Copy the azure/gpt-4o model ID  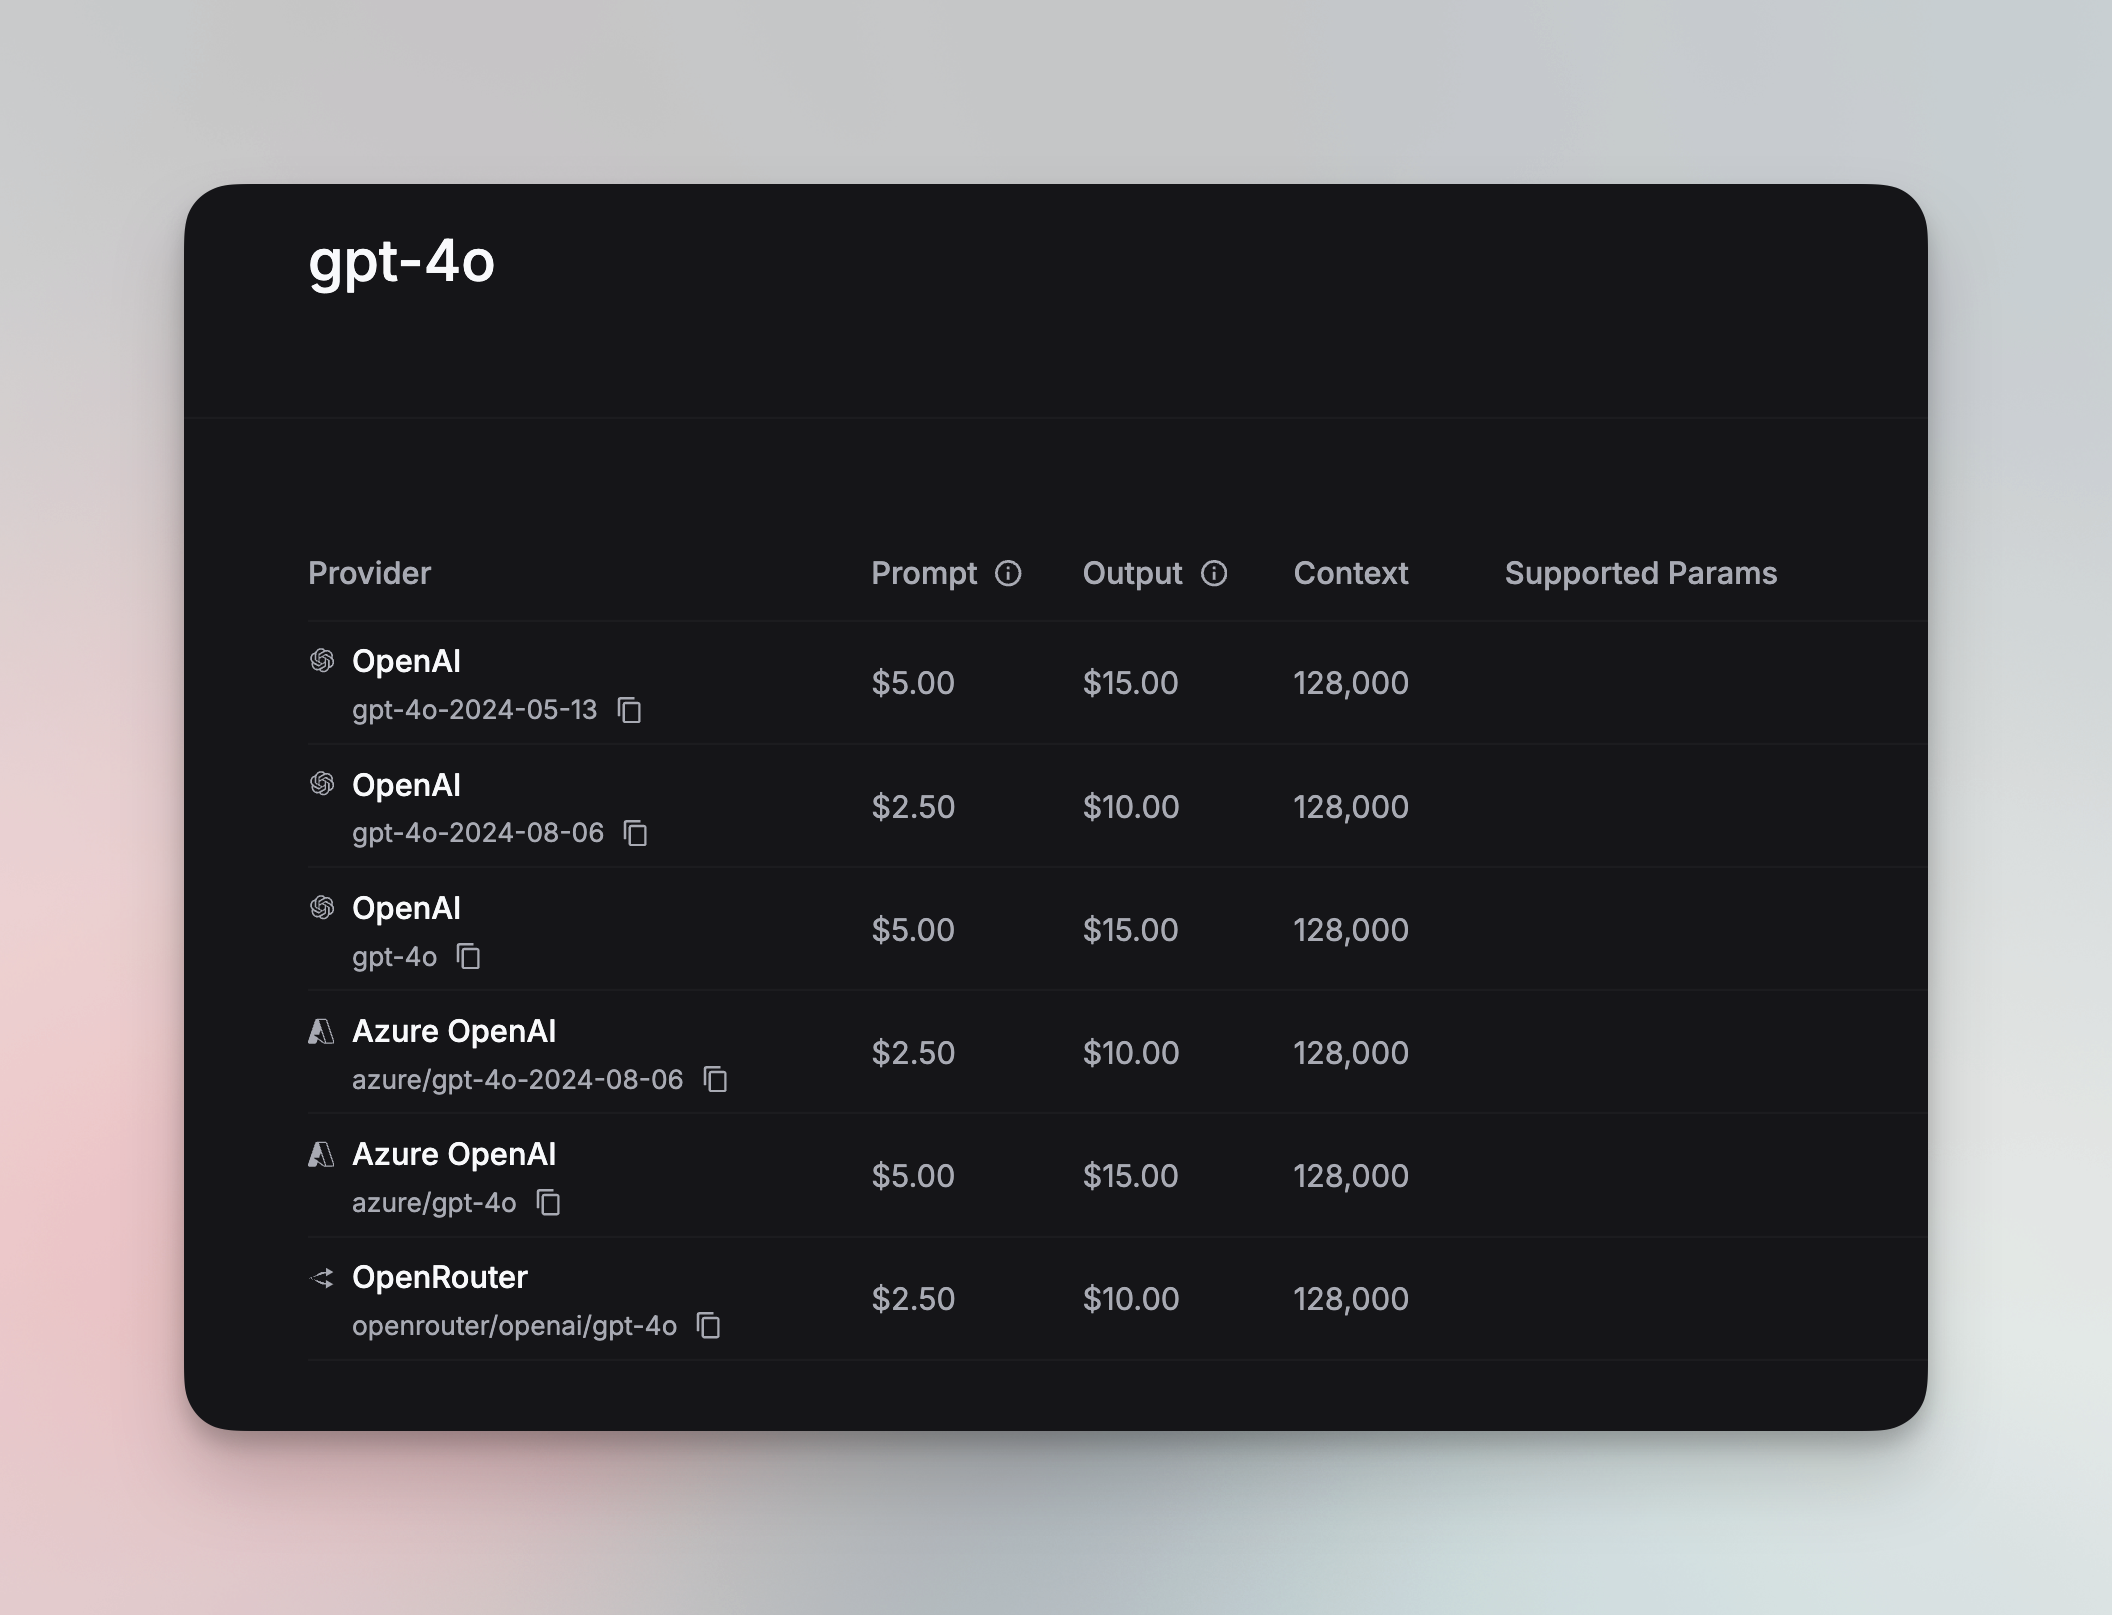[549, 1203]
